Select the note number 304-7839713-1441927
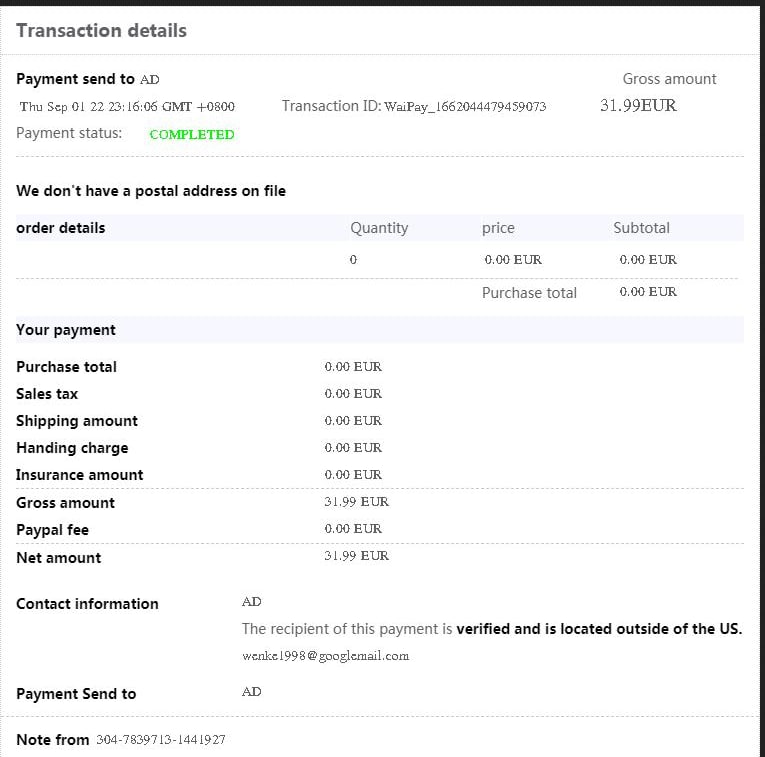765x757 pixels. [x=160, y=740]
